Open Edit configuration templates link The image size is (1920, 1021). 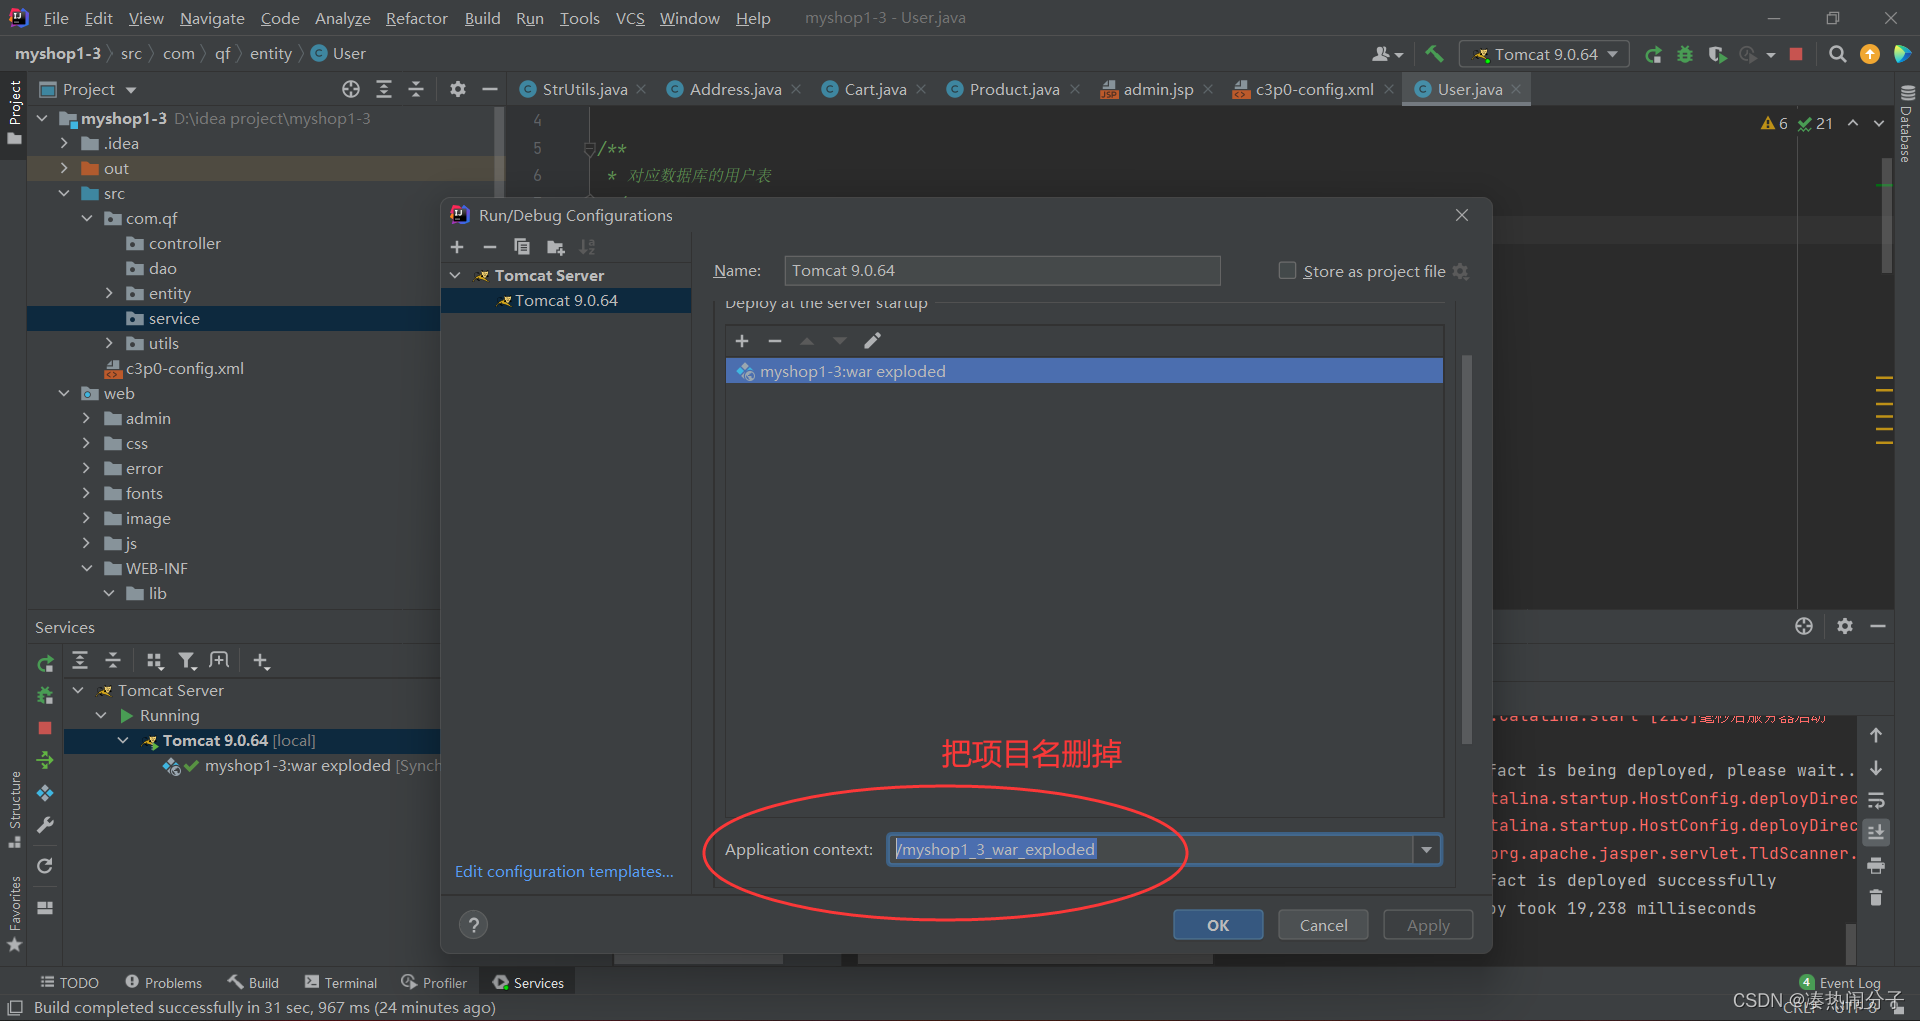(x=564, y=872)
